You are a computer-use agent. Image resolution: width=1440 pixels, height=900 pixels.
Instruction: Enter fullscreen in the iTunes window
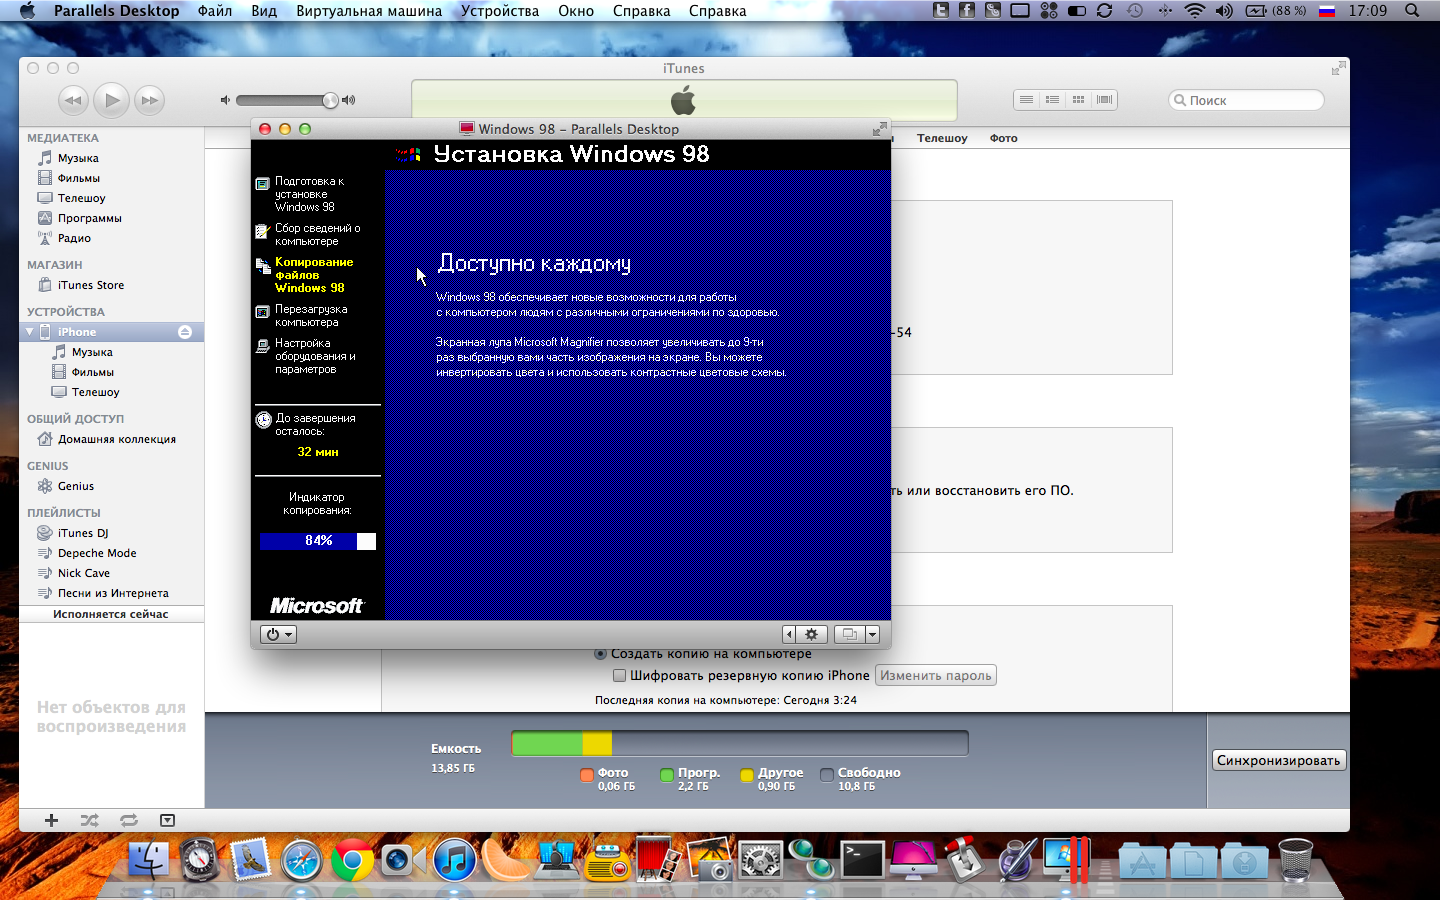pyautogui.click(x=1338, y=68)
